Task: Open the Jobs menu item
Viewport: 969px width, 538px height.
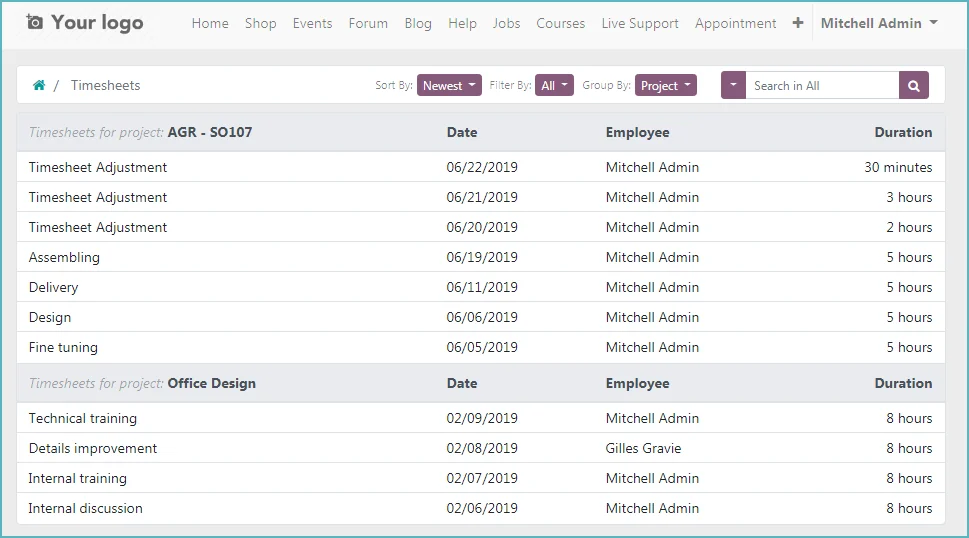Action: [x=506, y=23]
